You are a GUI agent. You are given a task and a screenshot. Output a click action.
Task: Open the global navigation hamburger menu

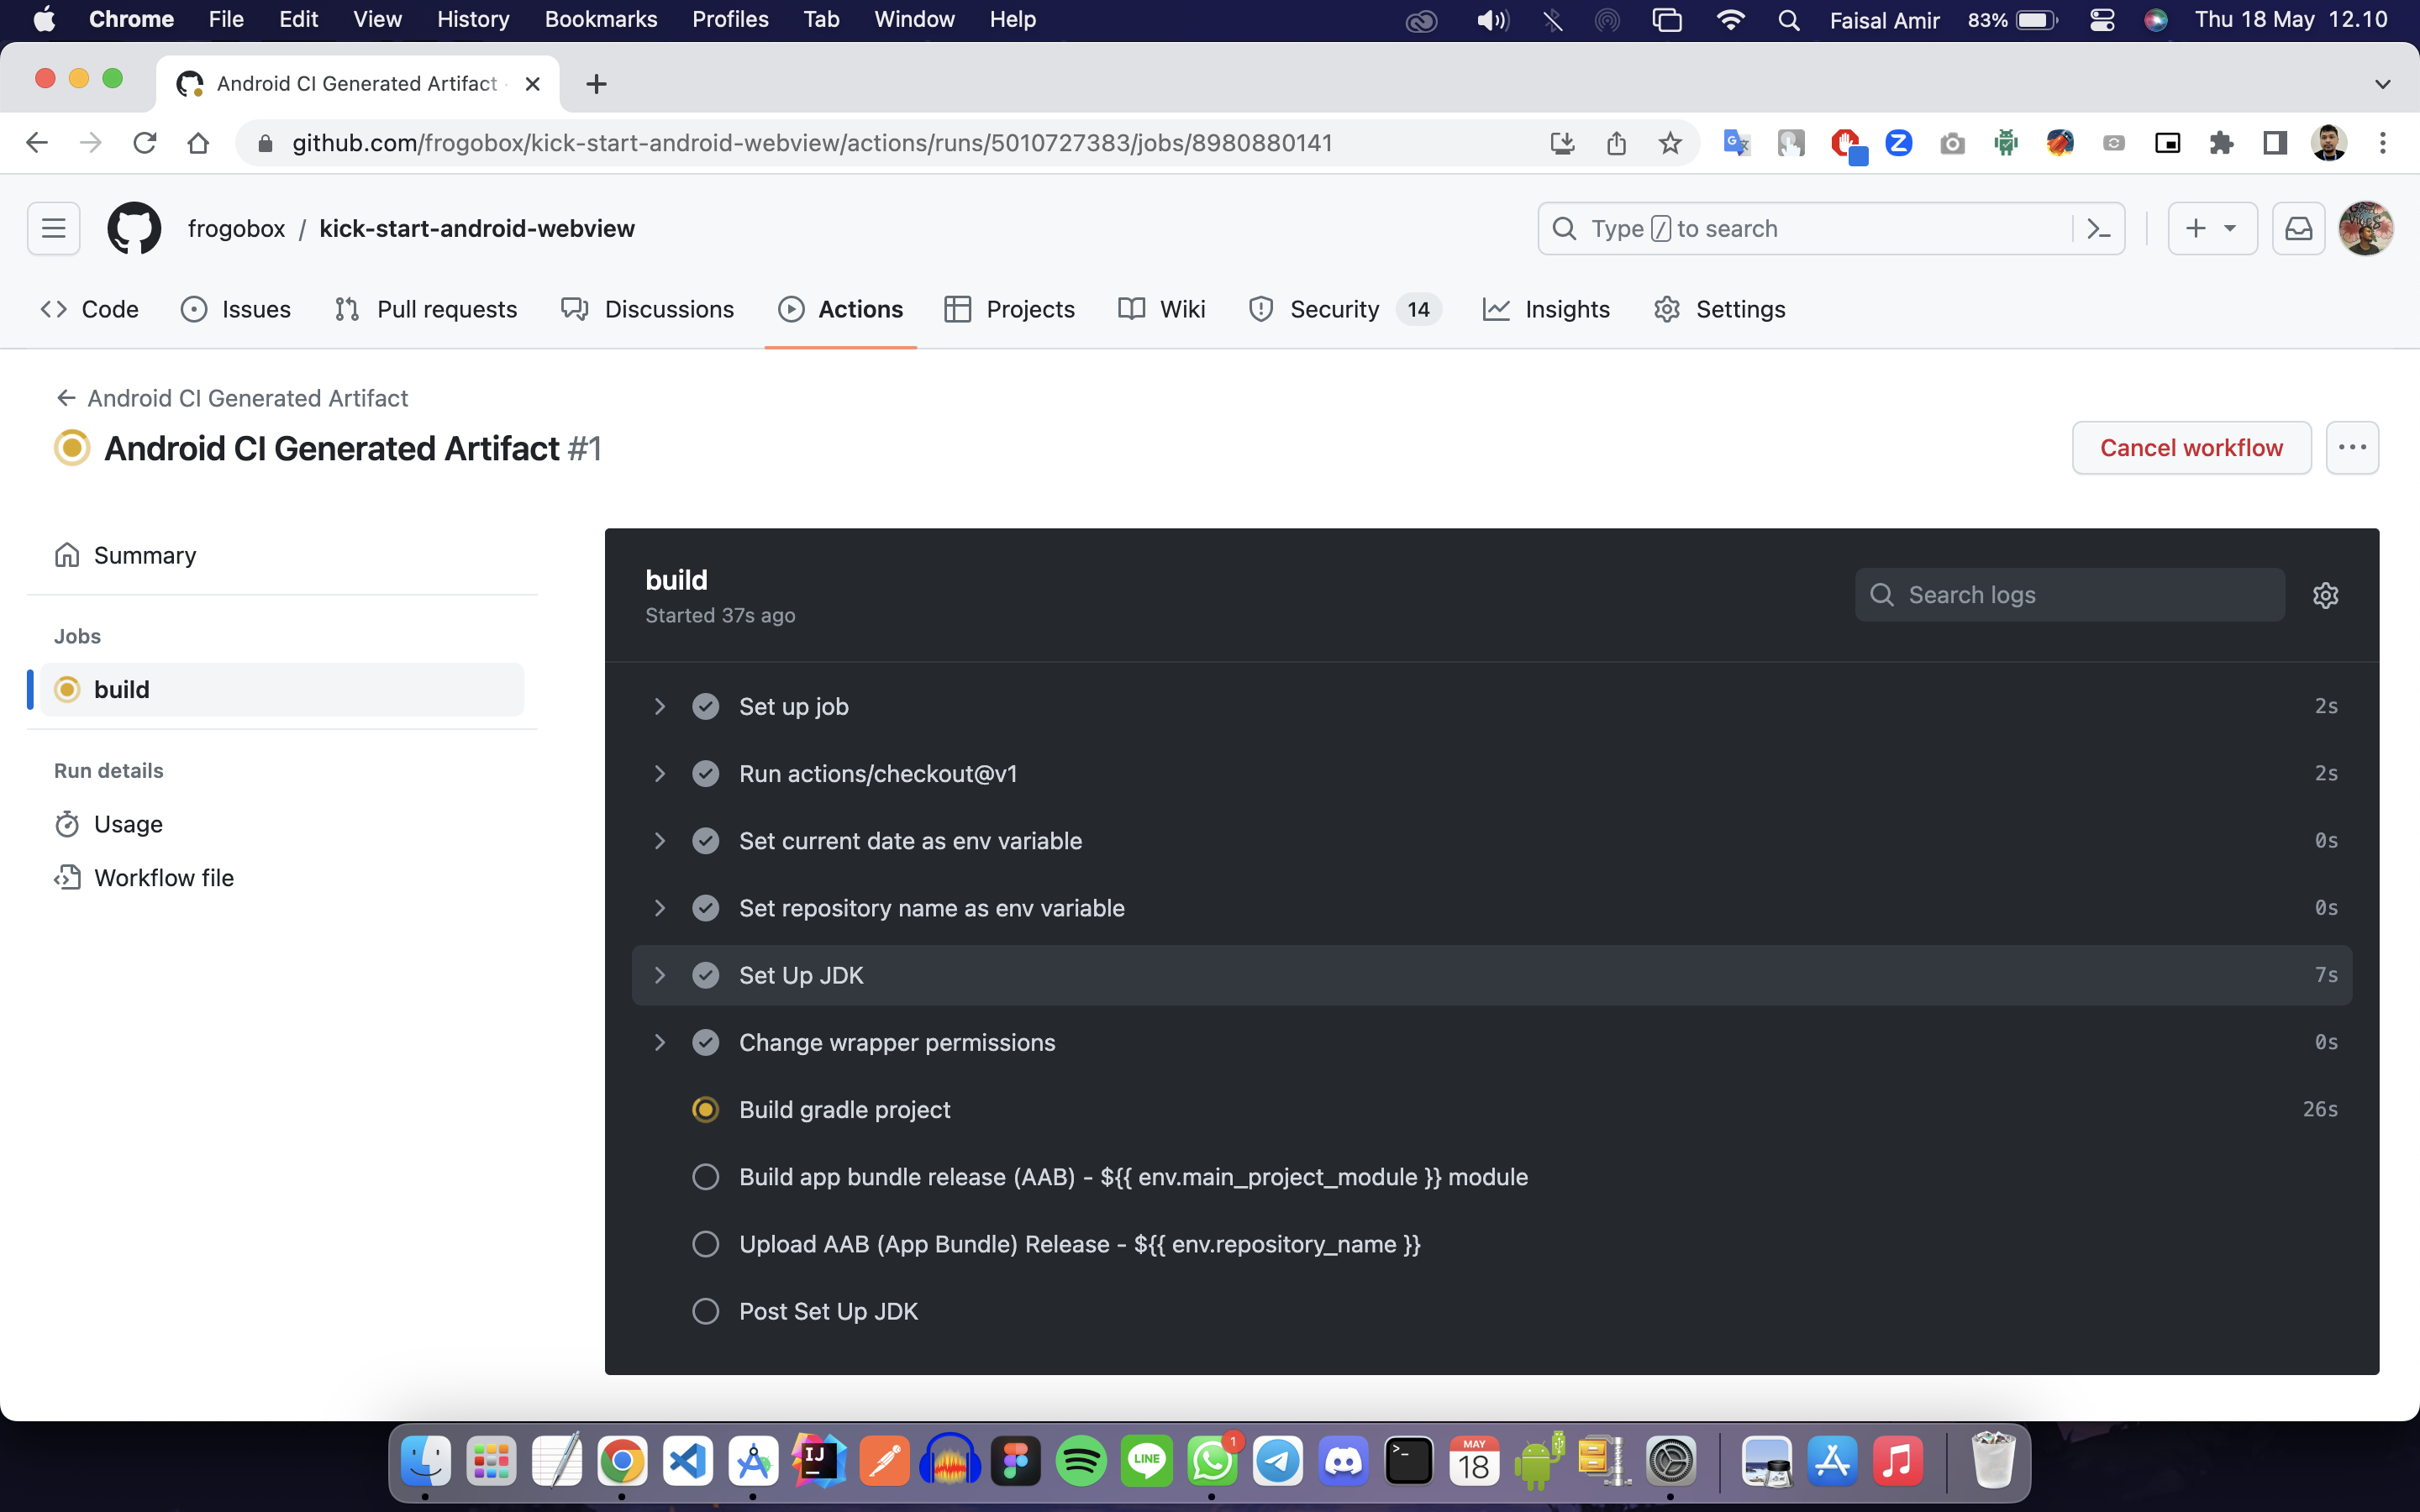54,229
